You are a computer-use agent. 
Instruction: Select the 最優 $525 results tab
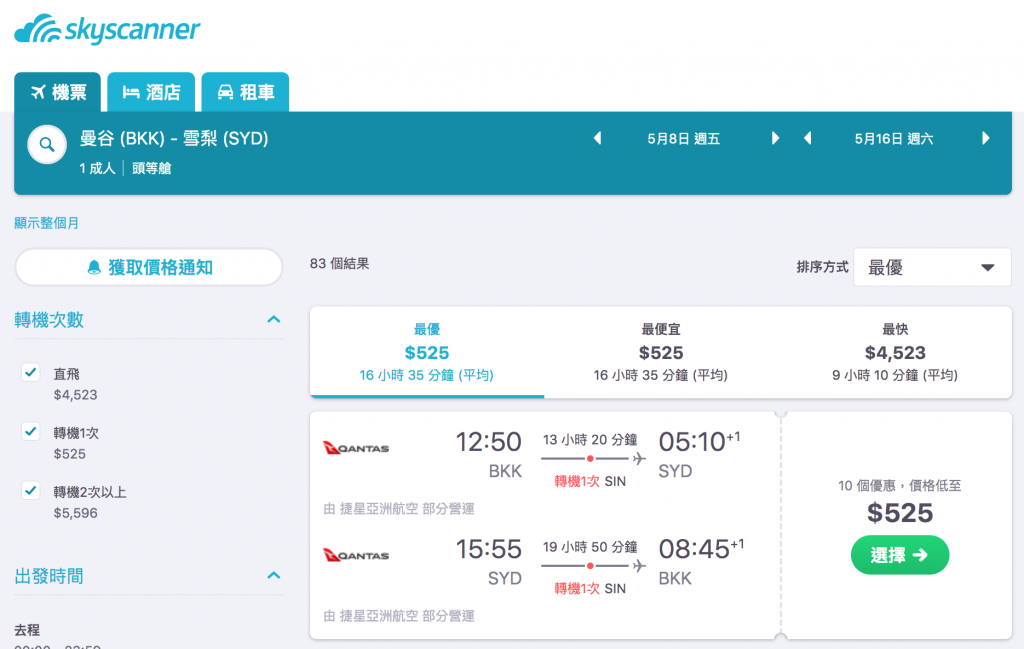(426, 352)
